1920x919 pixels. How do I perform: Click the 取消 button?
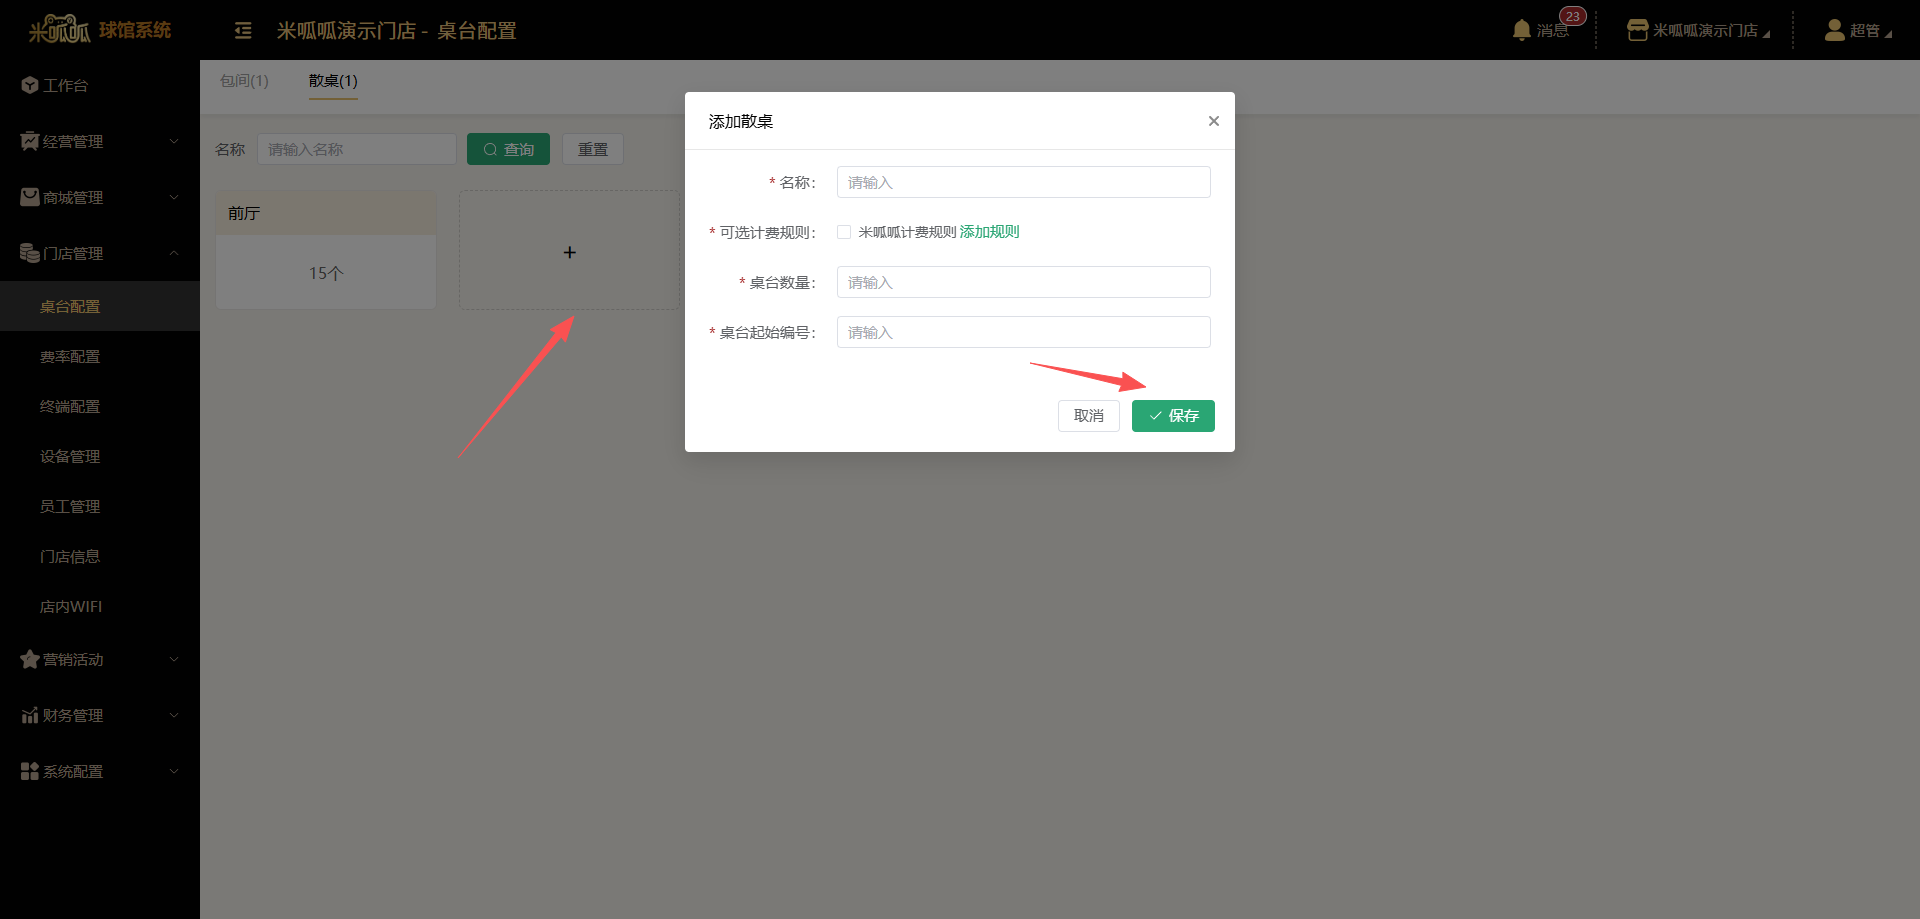(1088, 416)
